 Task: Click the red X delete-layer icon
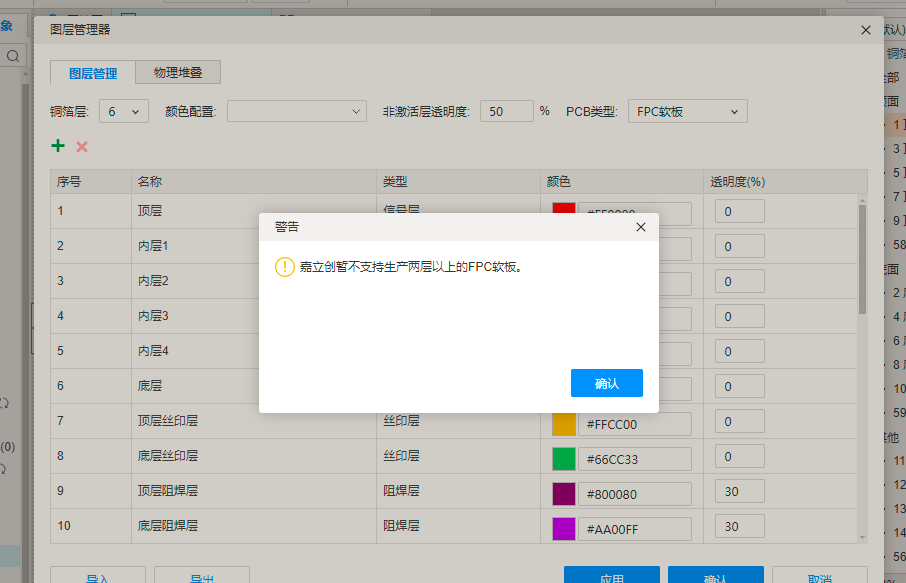(x=82, y=147)
